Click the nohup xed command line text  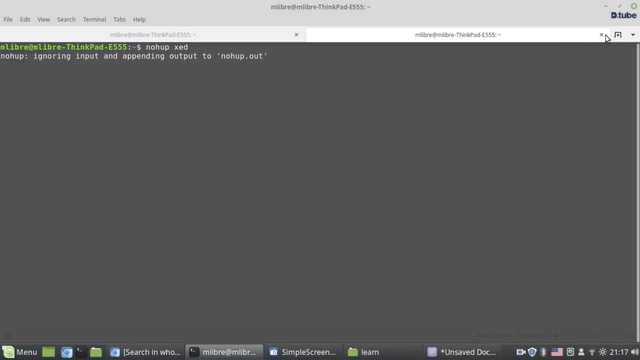[x=167, y=47]
